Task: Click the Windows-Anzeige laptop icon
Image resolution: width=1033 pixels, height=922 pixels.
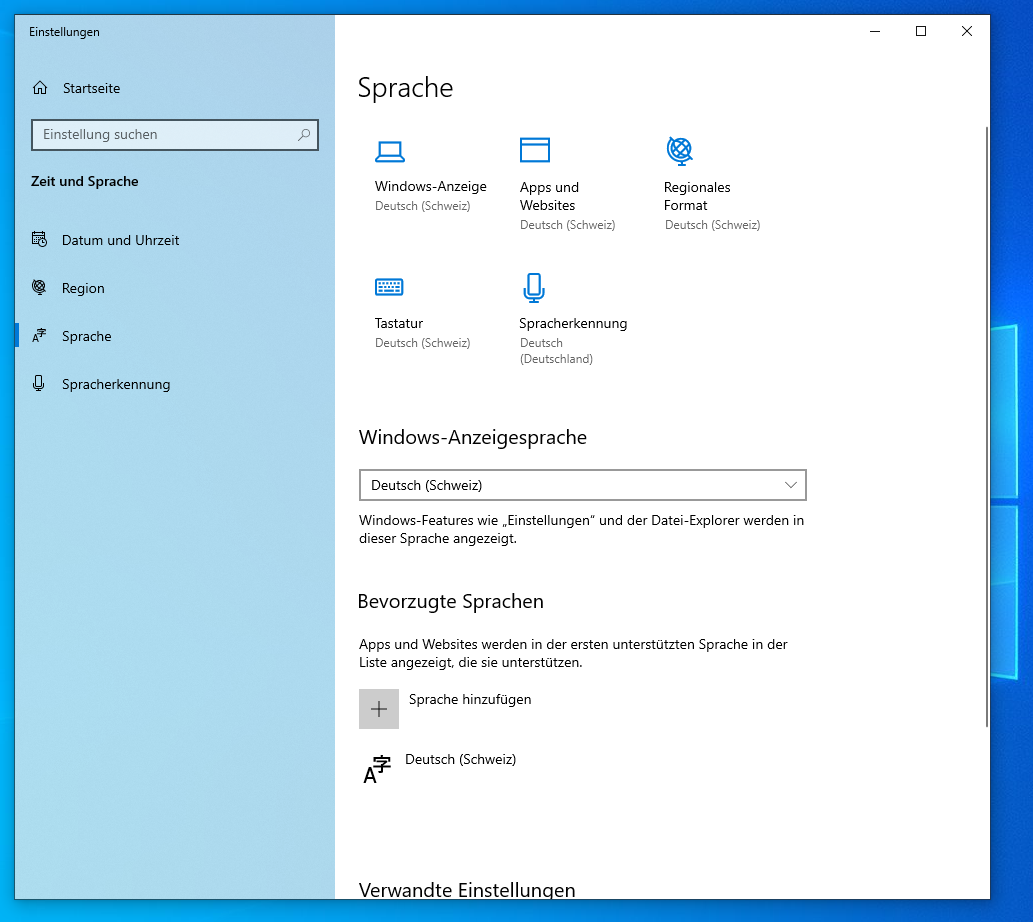Action: (x=389, y=151)
